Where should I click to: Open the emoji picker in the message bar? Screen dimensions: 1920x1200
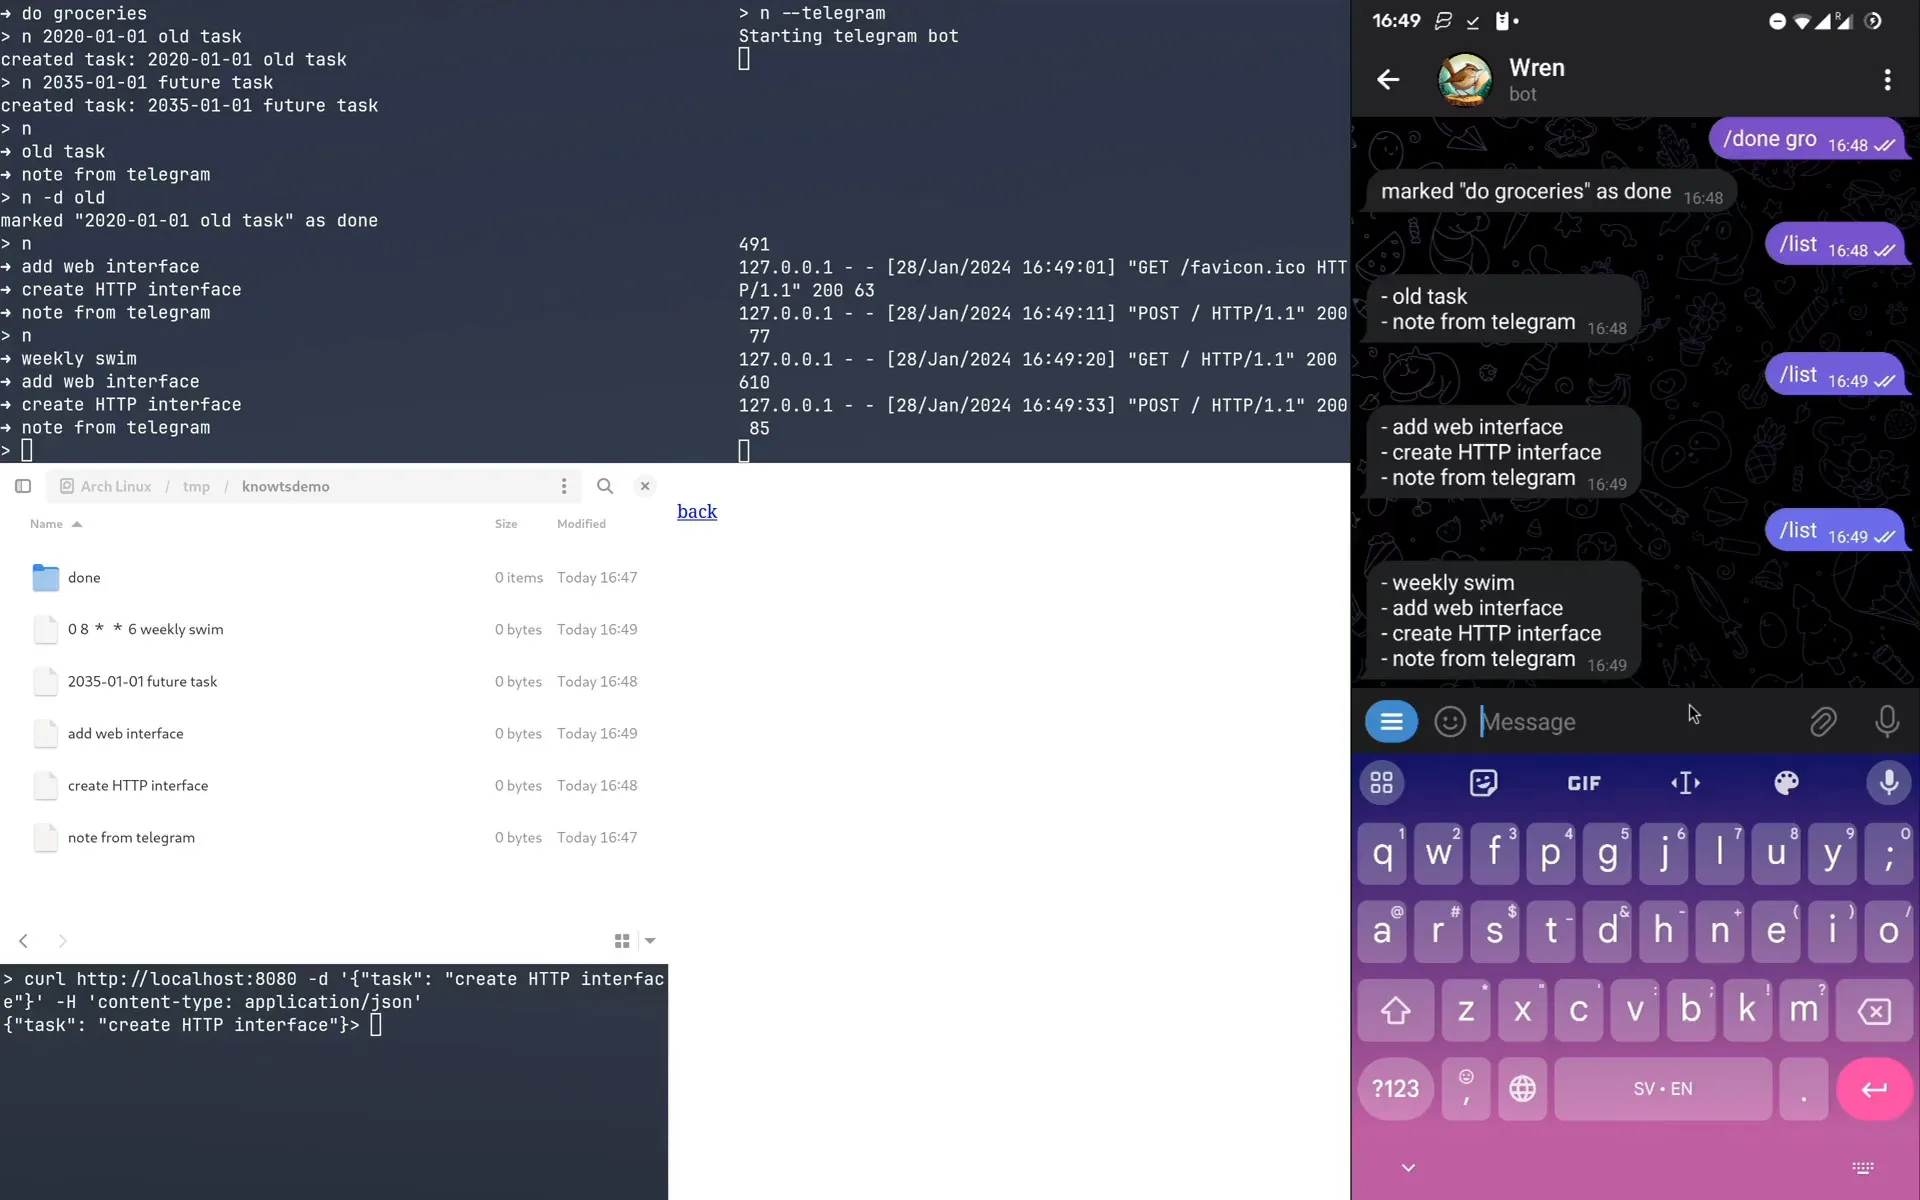[1450, 721]
